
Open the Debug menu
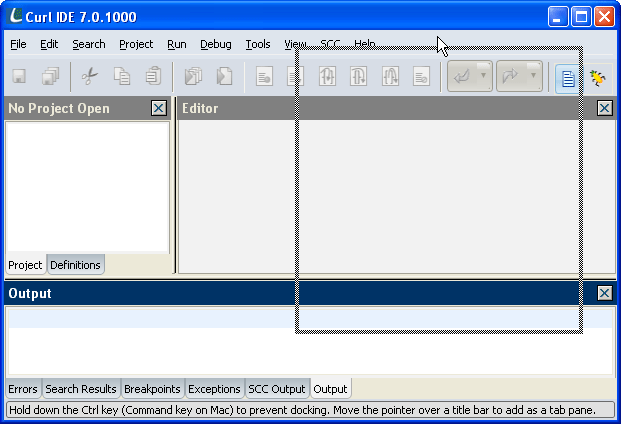click(x=215, y=44)
